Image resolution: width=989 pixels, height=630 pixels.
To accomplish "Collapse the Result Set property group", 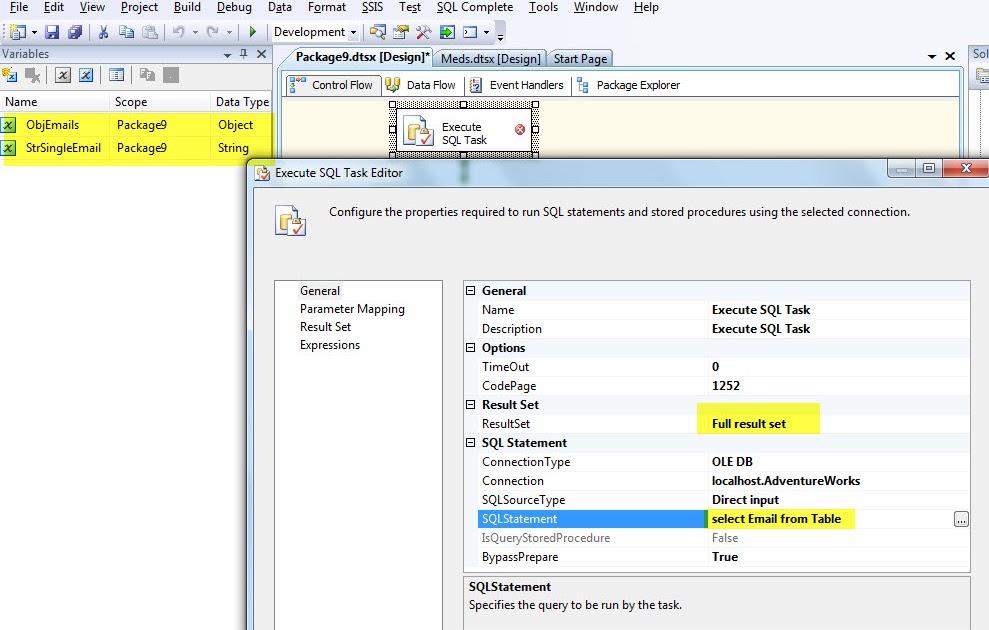I will [469, 404].
